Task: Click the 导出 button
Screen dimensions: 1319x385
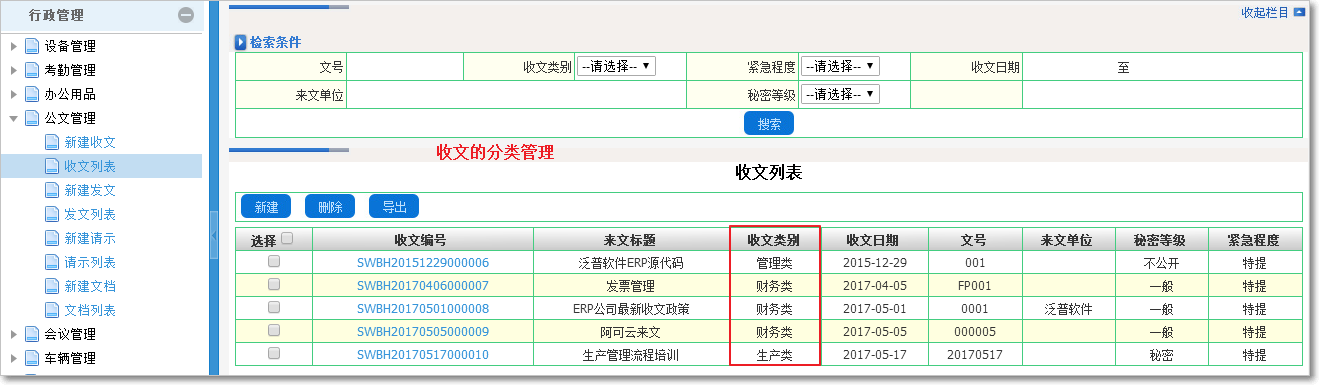Action: click(394, 206)
